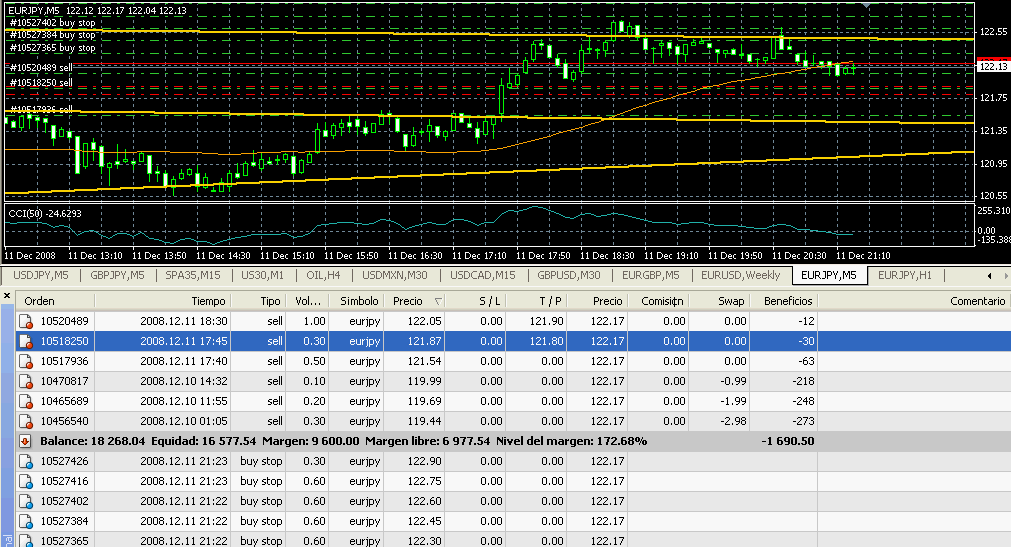Switch to the EURJPY,H1 chart tab
The width and height of the screenshot is (1011, 547).
coord(910,275)
